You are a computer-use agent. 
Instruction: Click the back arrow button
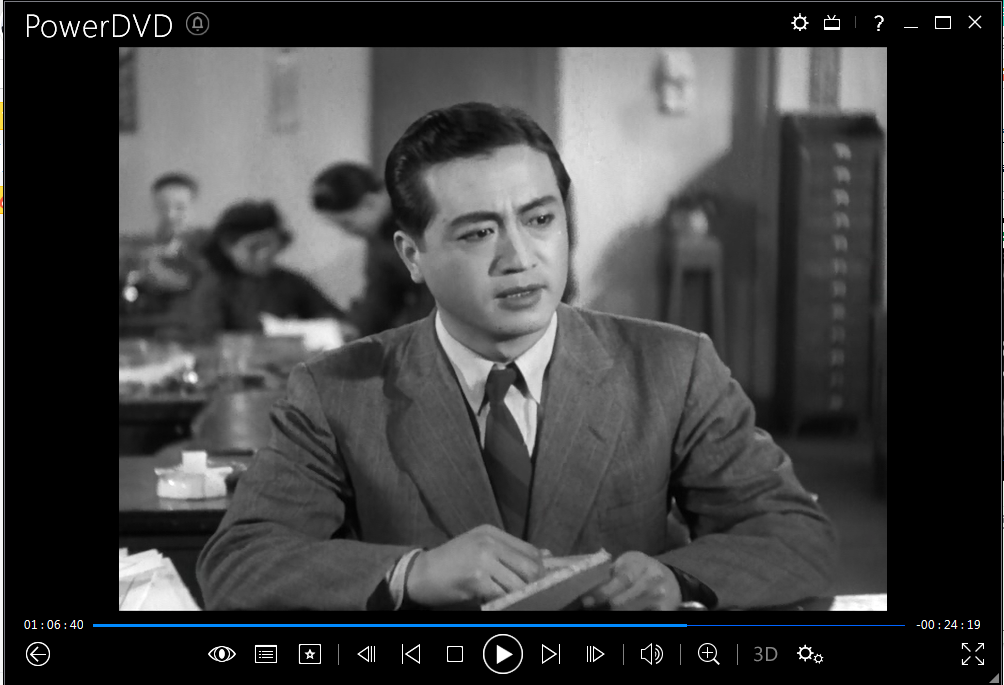click(x=38, y=654)
